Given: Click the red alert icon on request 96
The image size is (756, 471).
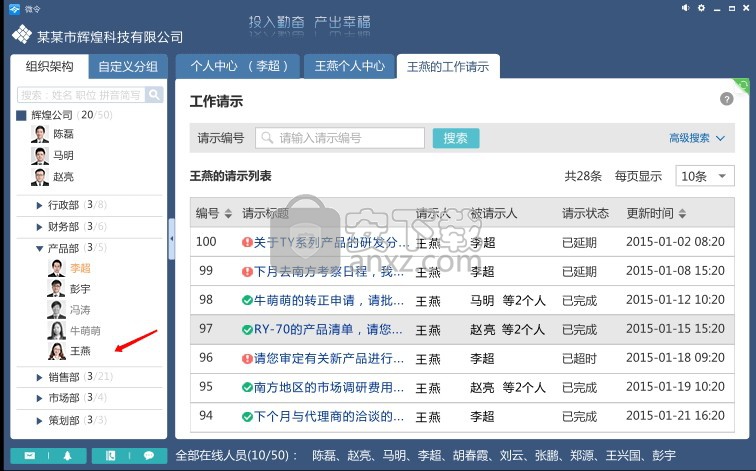Looking at the screenshot, I should pyautogui.click(x=247, y=359).
